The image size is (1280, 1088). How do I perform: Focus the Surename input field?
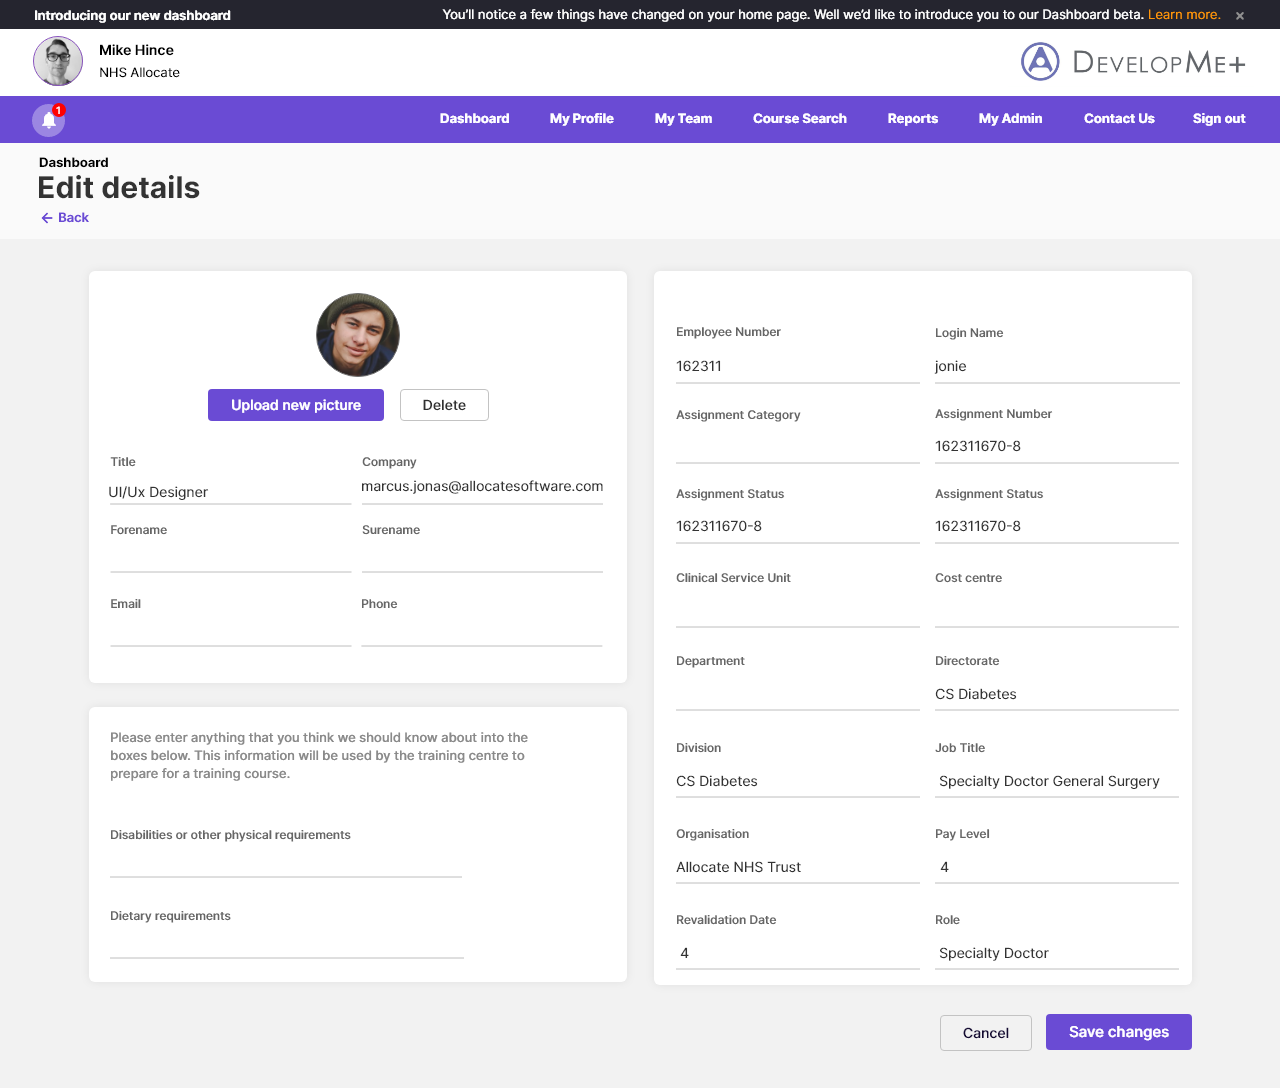pyautogui.click(x=482, y=558)
